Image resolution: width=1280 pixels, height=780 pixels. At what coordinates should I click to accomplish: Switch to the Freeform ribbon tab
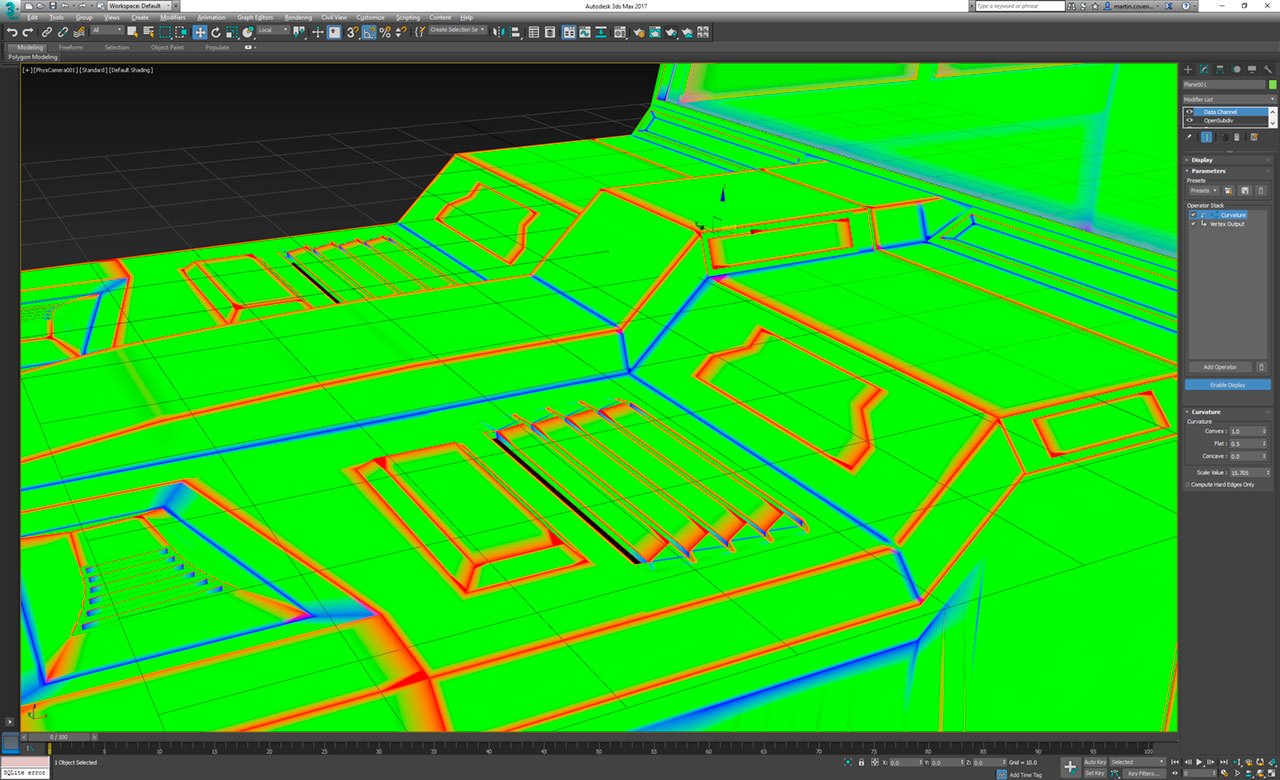point(70,47)
